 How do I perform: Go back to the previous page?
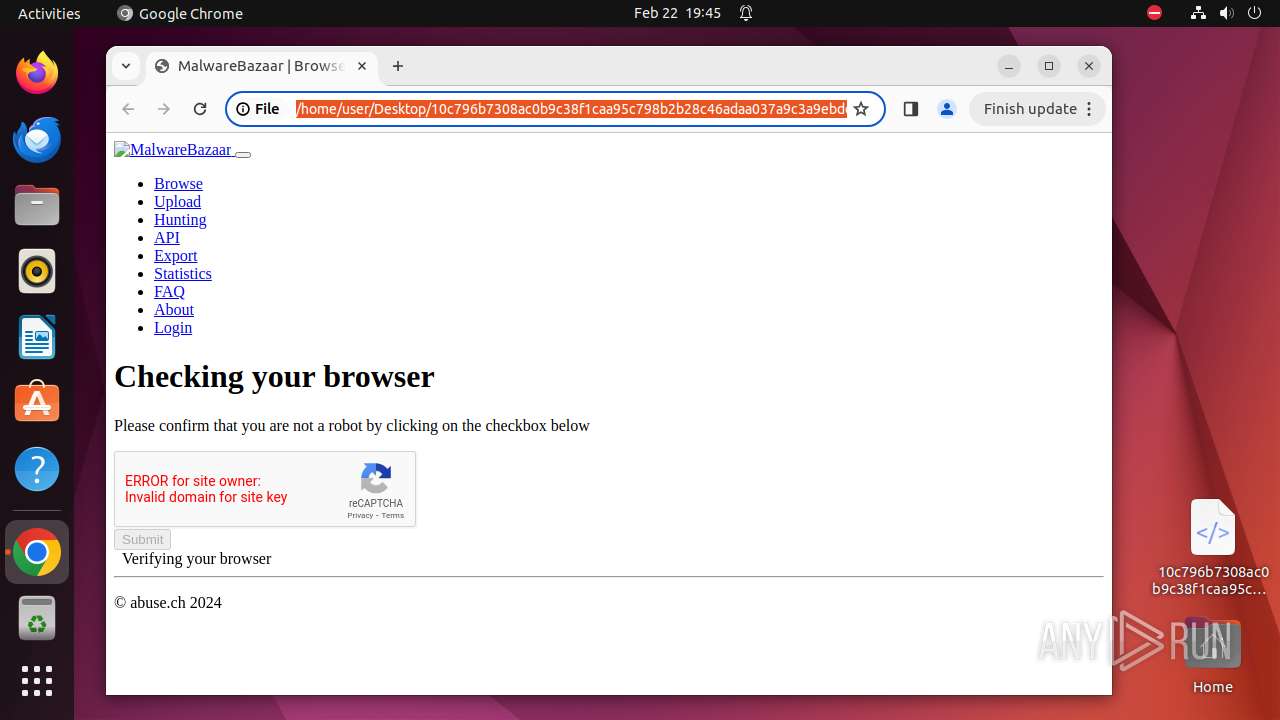[128, 109]
